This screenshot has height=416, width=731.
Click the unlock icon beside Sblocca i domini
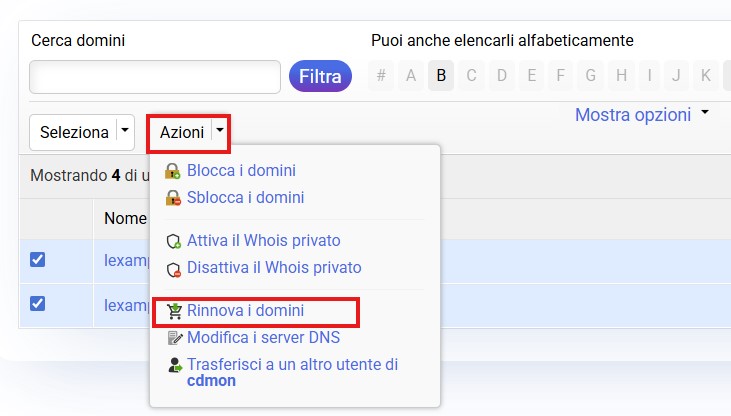[173, 198]
